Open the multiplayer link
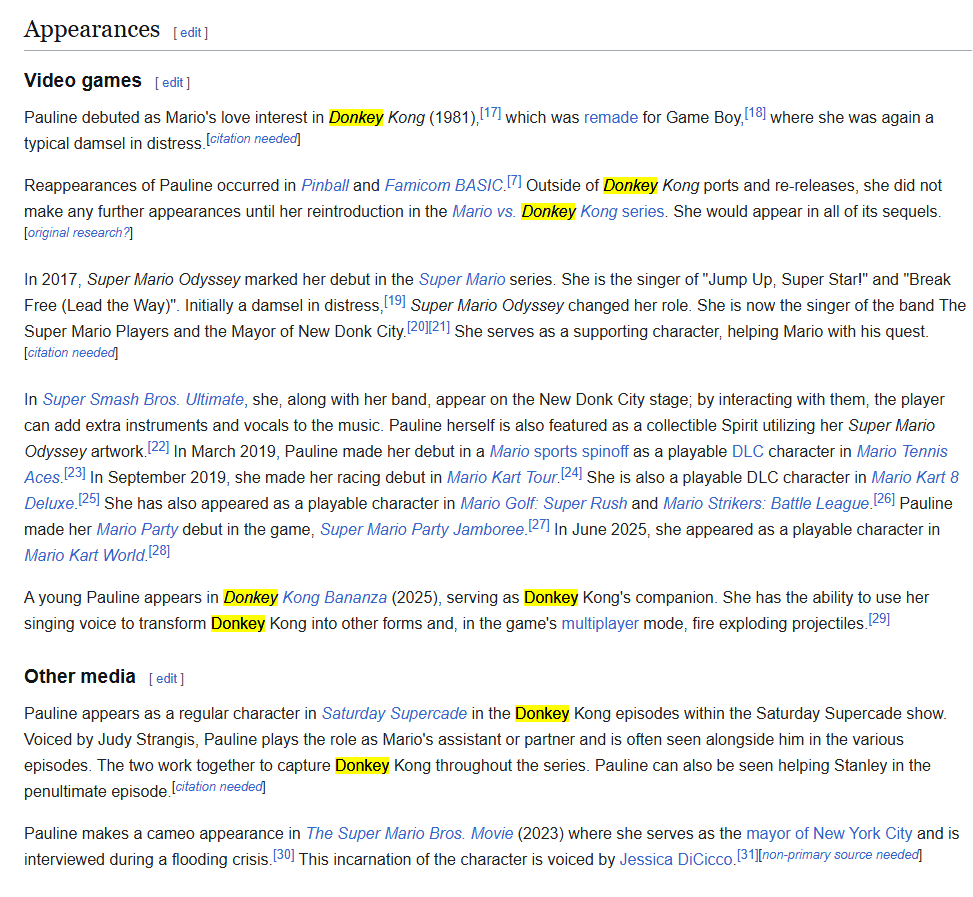Image resolution: width=973 pixels, height=897 pixels. 600,624
